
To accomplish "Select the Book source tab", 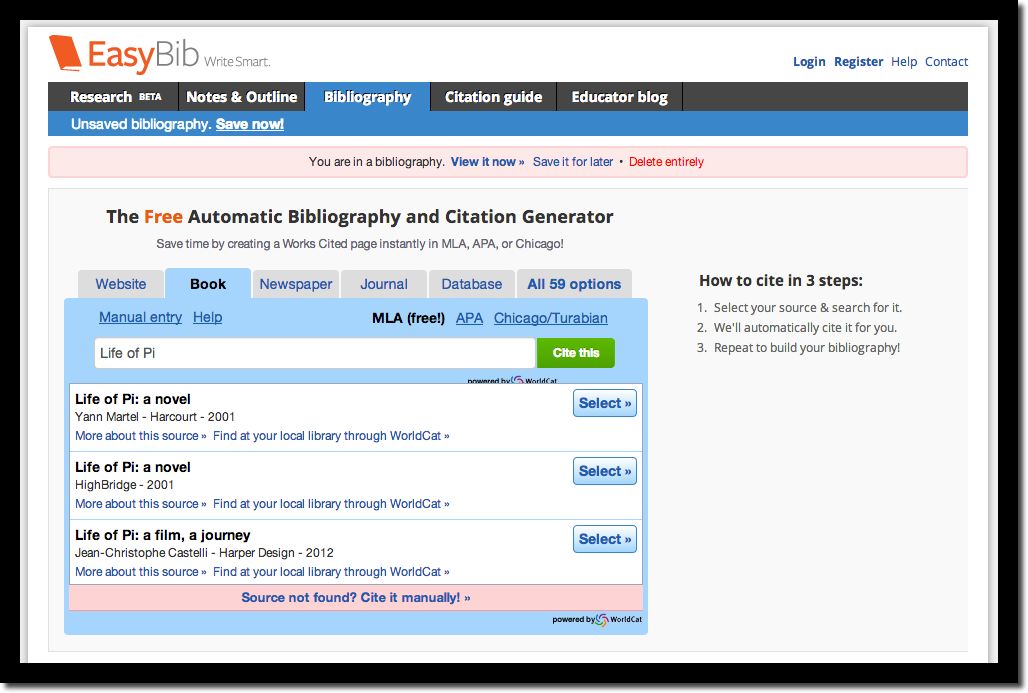I will pyautogui.click(x=208, y=284).
